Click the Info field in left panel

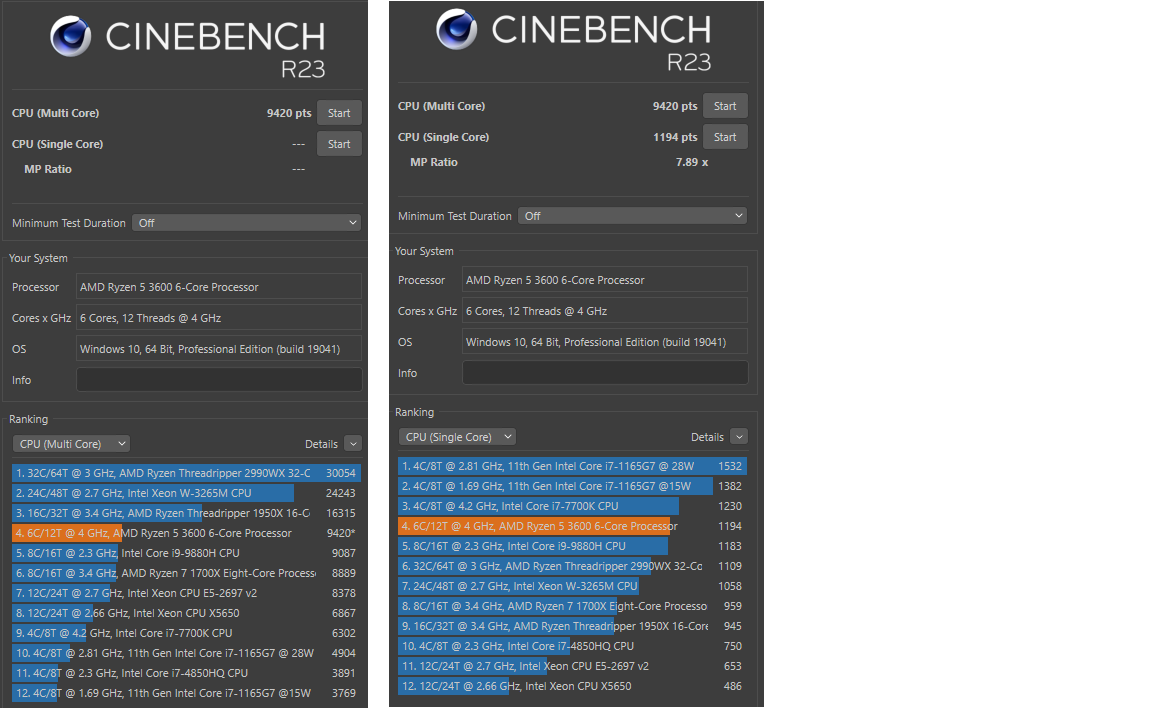coord(219,380)
